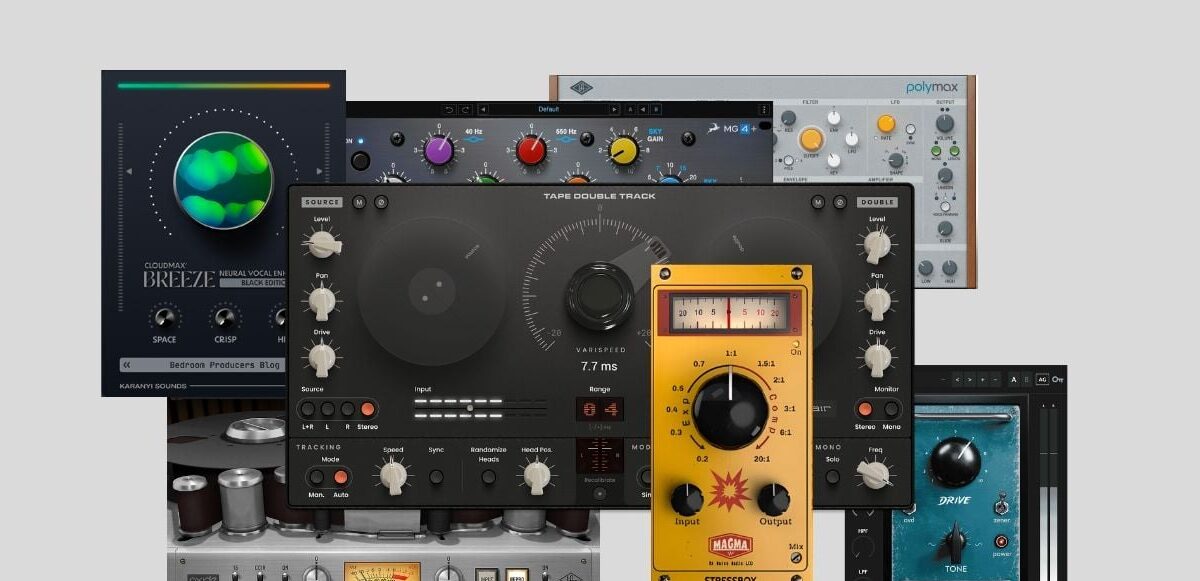Click the SOURCE panel label
The height and width of the screenshot is (581, 1200).
tap(322, 202)
